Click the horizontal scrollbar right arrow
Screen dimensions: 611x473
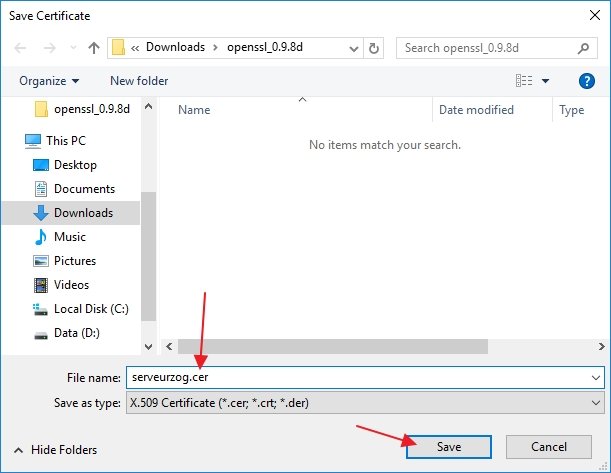pyautogui.click(x=601, y=346)
